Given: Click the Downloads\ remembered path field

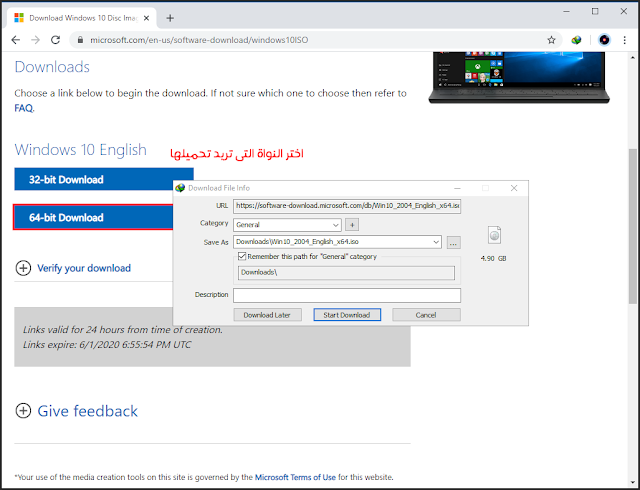Looking at the screenshot, I should pos(346,273).
